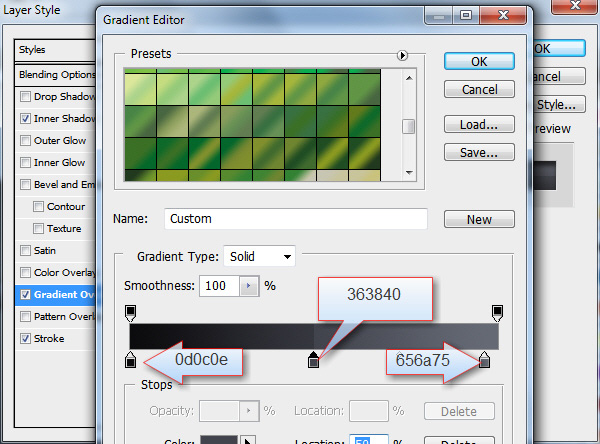
Task: Select the right black opacity stop
Action: click(x=497, y=313)
